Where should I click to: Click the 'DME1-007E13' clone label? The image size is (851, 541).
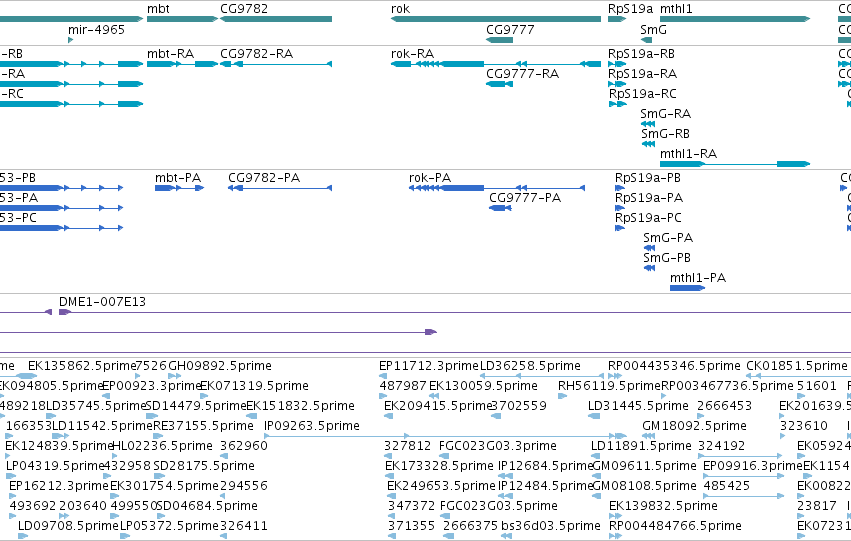[103, 302]
